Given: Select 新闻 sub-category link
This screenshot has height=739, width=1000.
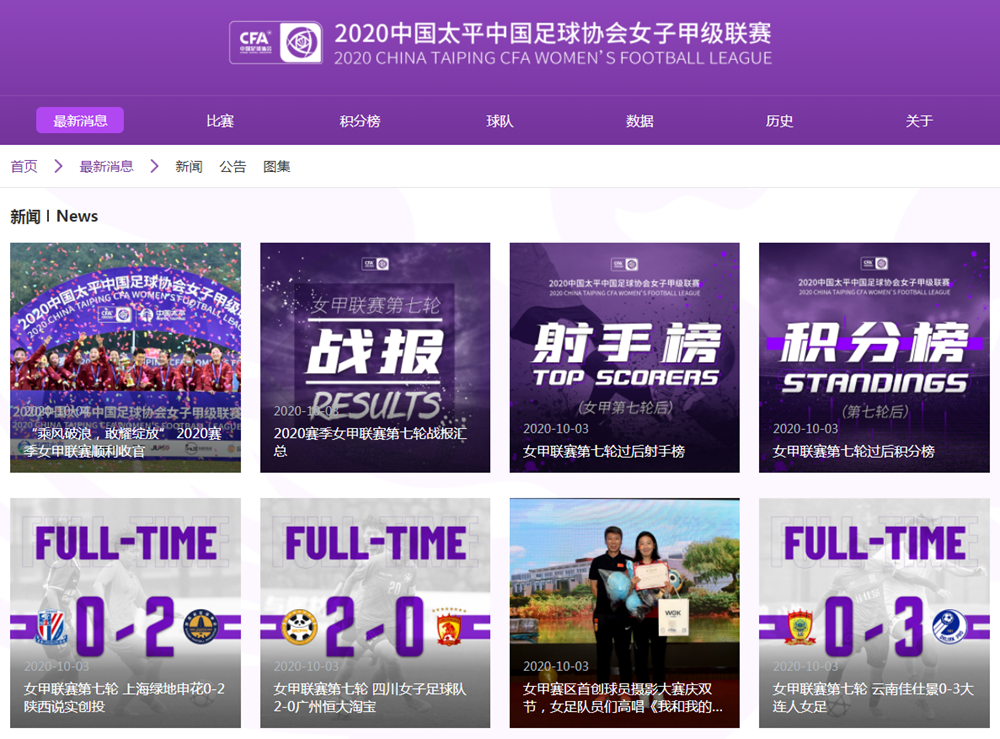Looking at the screenshot, I should point(189,166).
